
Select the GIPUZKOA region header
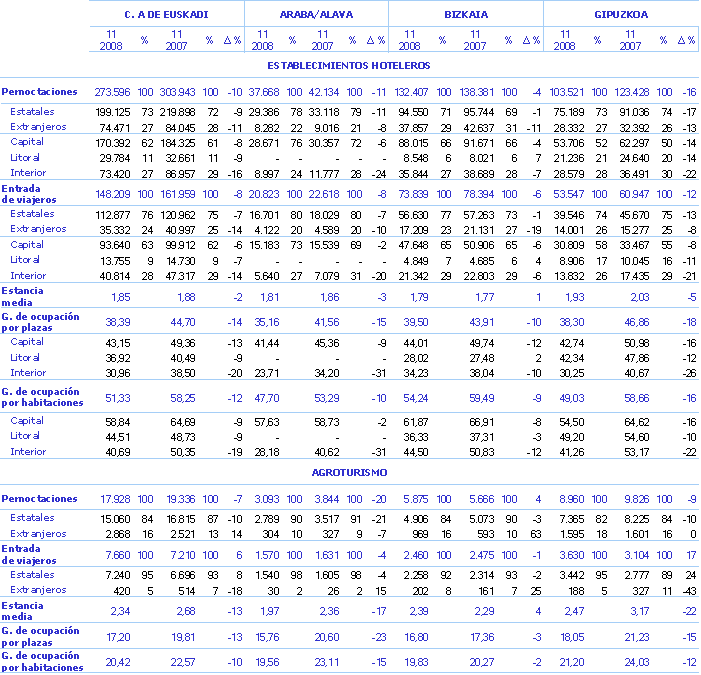[x=620, y=15]
